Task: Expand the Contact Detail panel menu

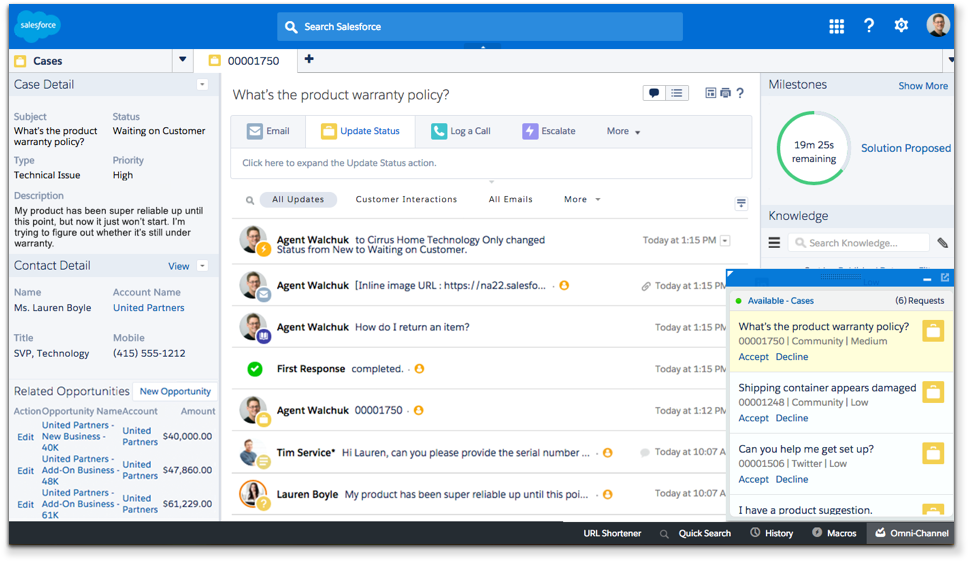Action: [x=202, y=266]
